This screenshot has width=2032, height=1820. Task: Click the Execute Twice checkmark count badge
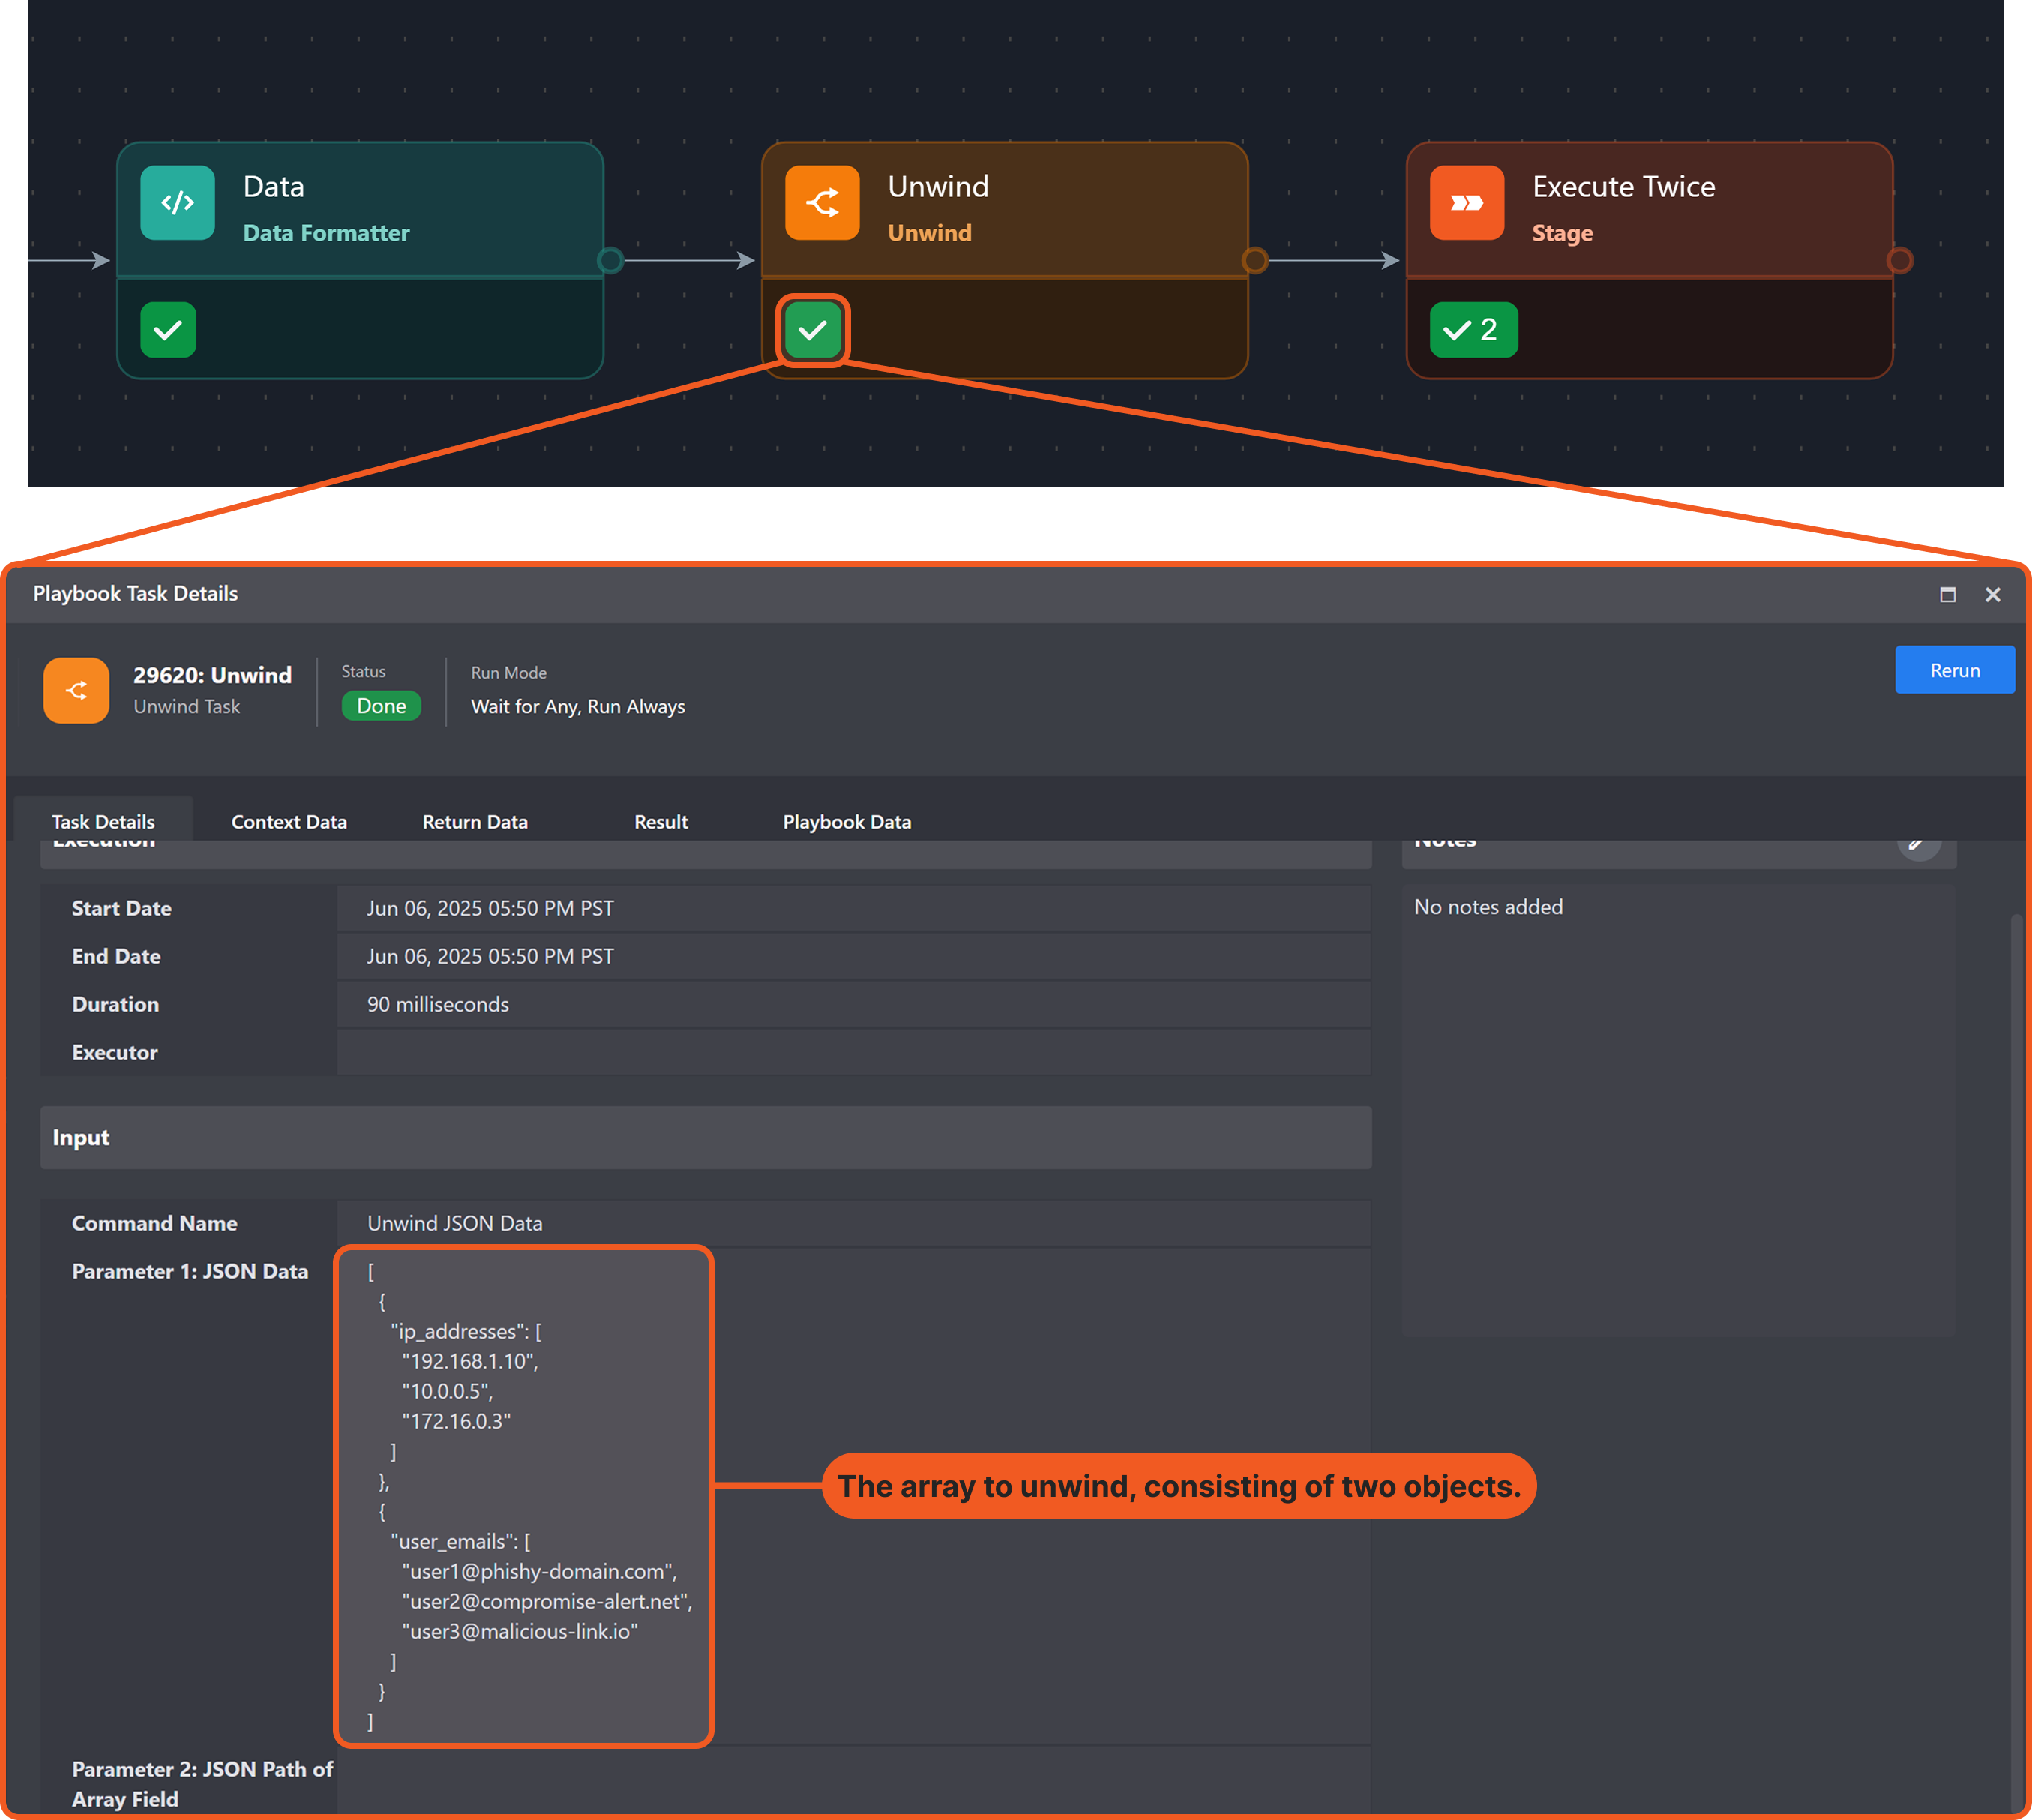click(1473, 330)
